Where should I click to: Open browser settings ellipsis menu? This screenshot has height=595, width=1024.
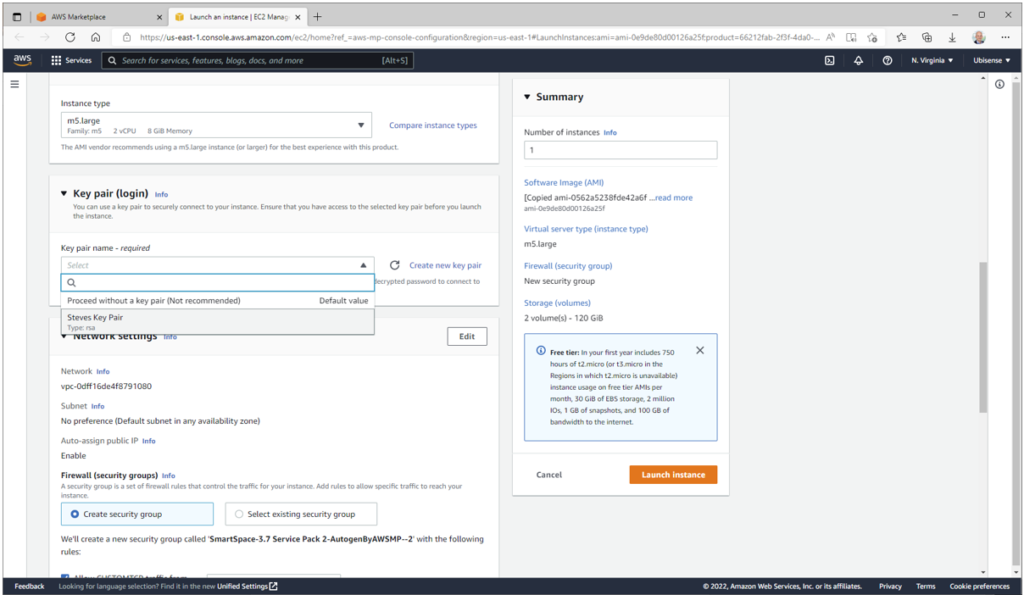point(1005,37)
